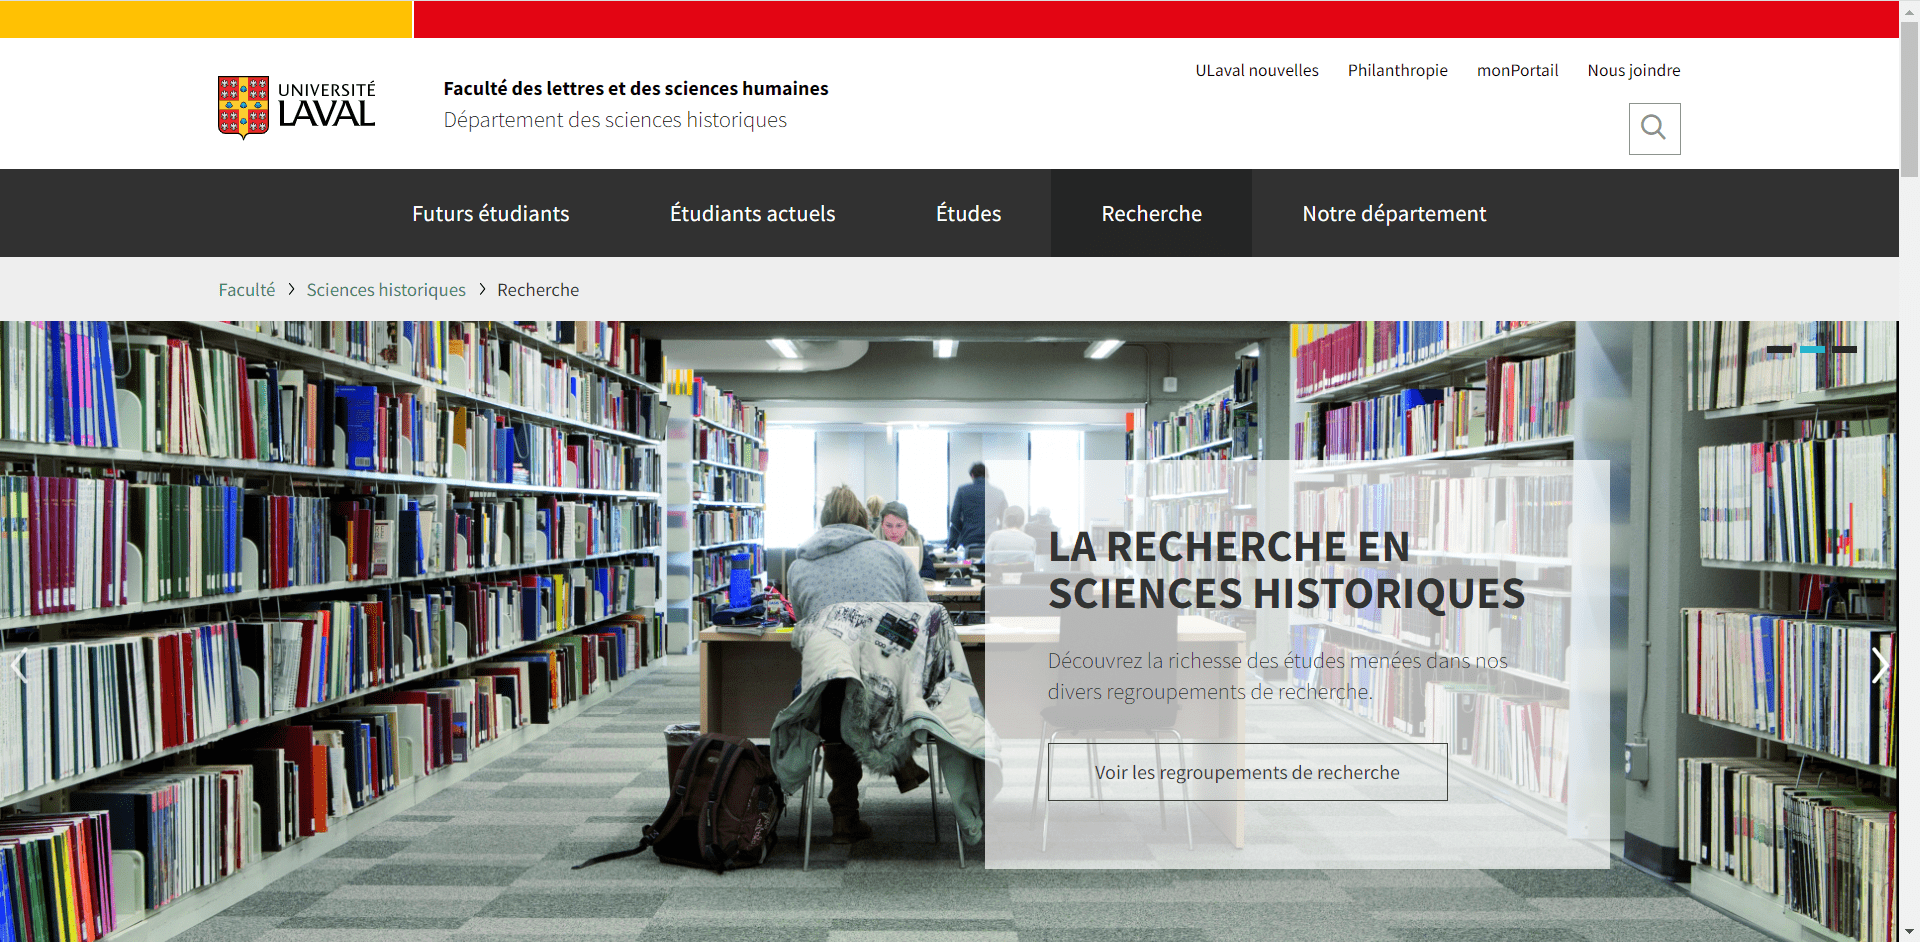Open monPortail
The width and height of the screenshot is (1920, 942).
[x=1517, y=70]
